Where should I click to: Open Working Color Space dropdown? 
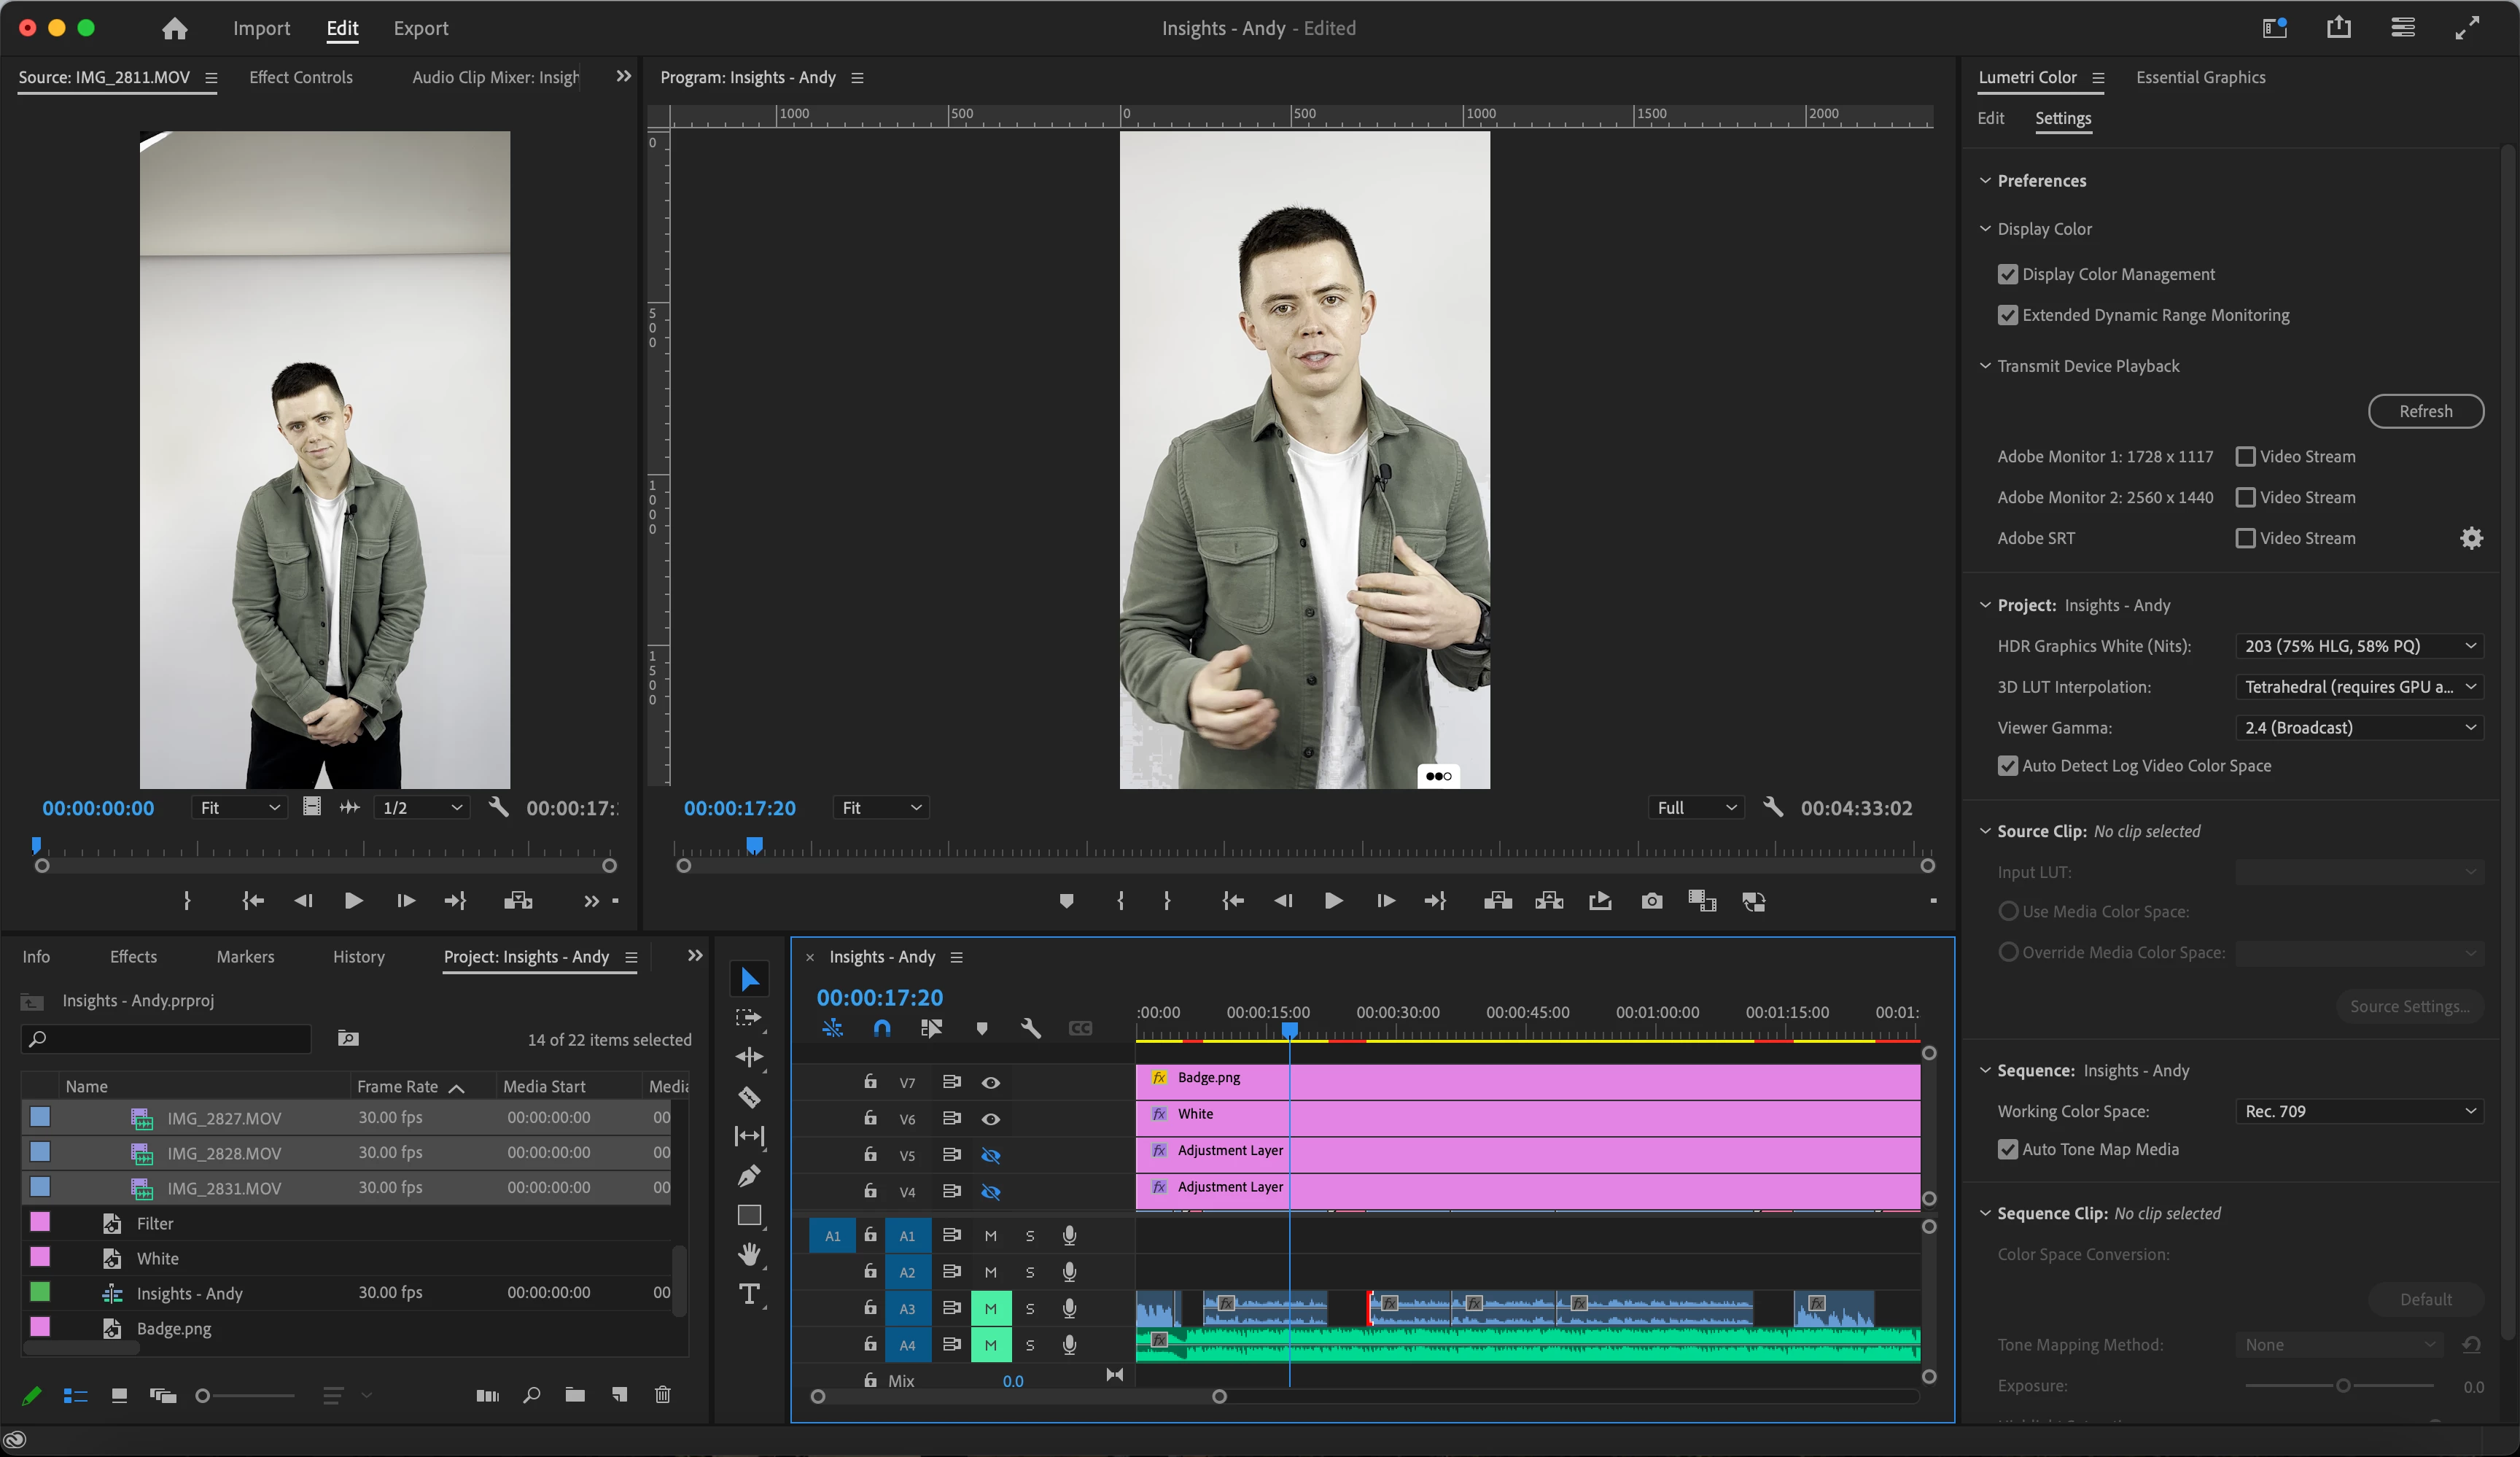click(x=2359, y=1111)
